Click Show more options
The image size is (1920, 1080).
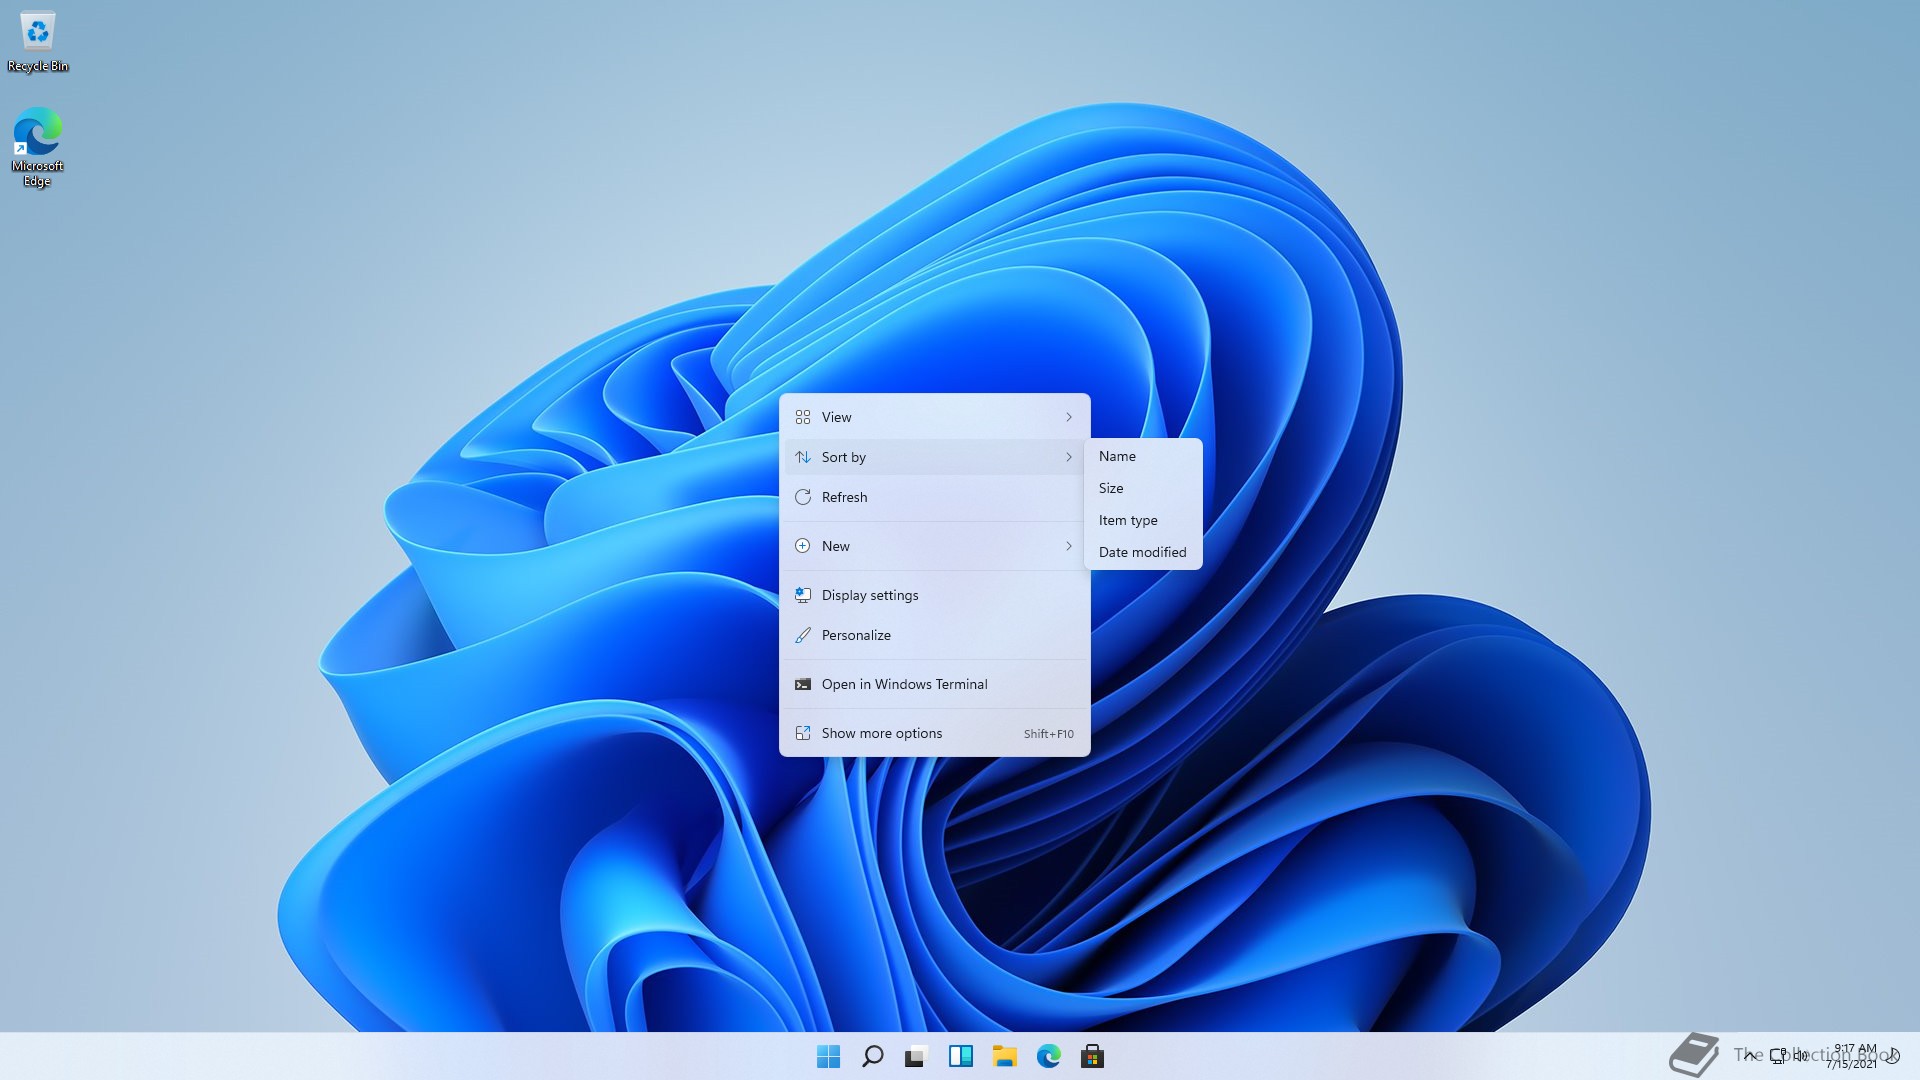(x=934, y=733)
